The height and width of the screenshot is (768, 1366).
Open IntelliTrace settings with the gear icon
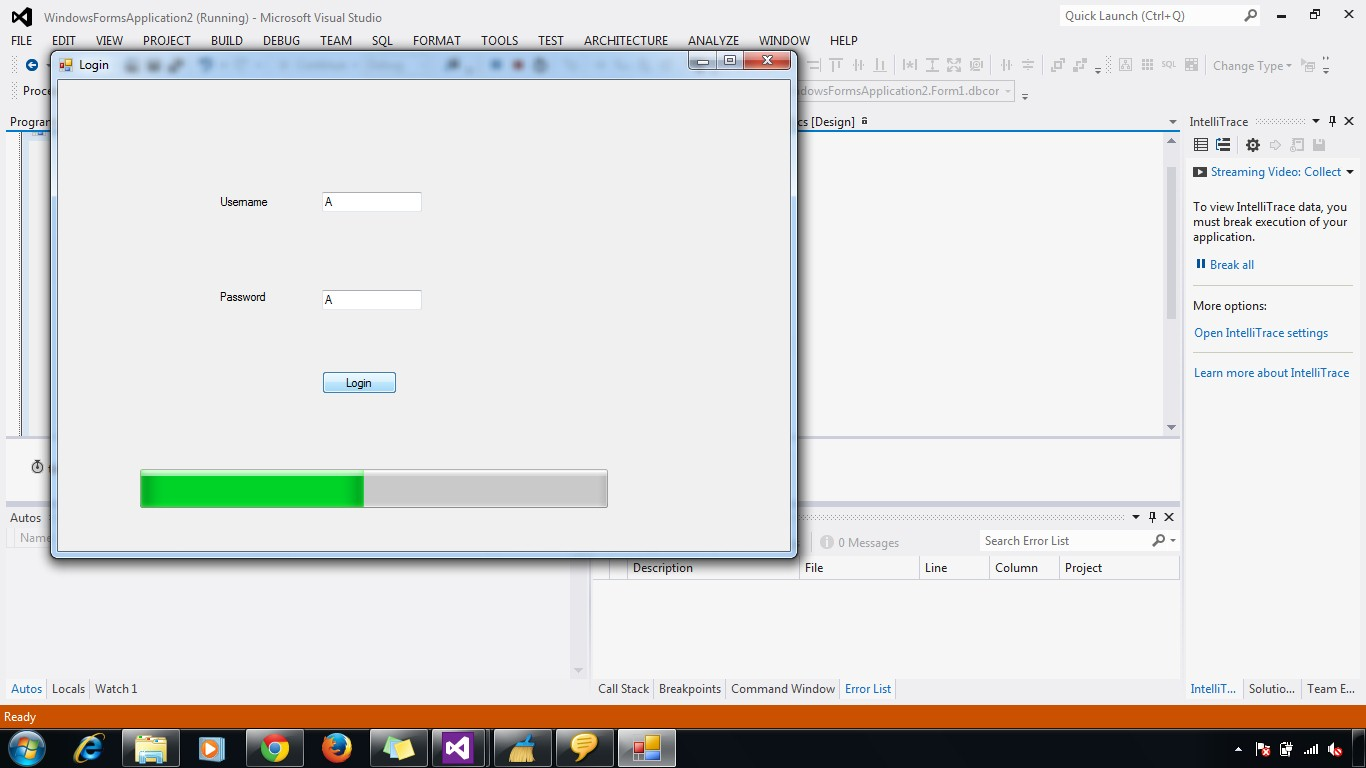(1252, 145)
